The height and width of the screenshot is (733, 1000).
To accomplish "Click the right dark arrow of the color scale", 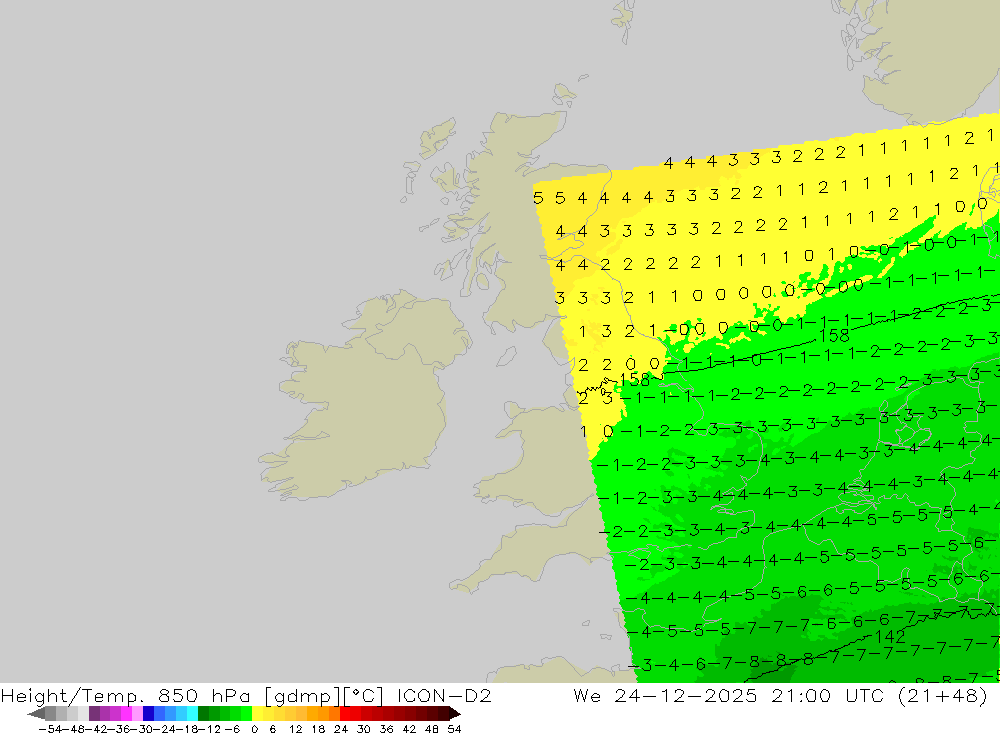I will (454, 713).
